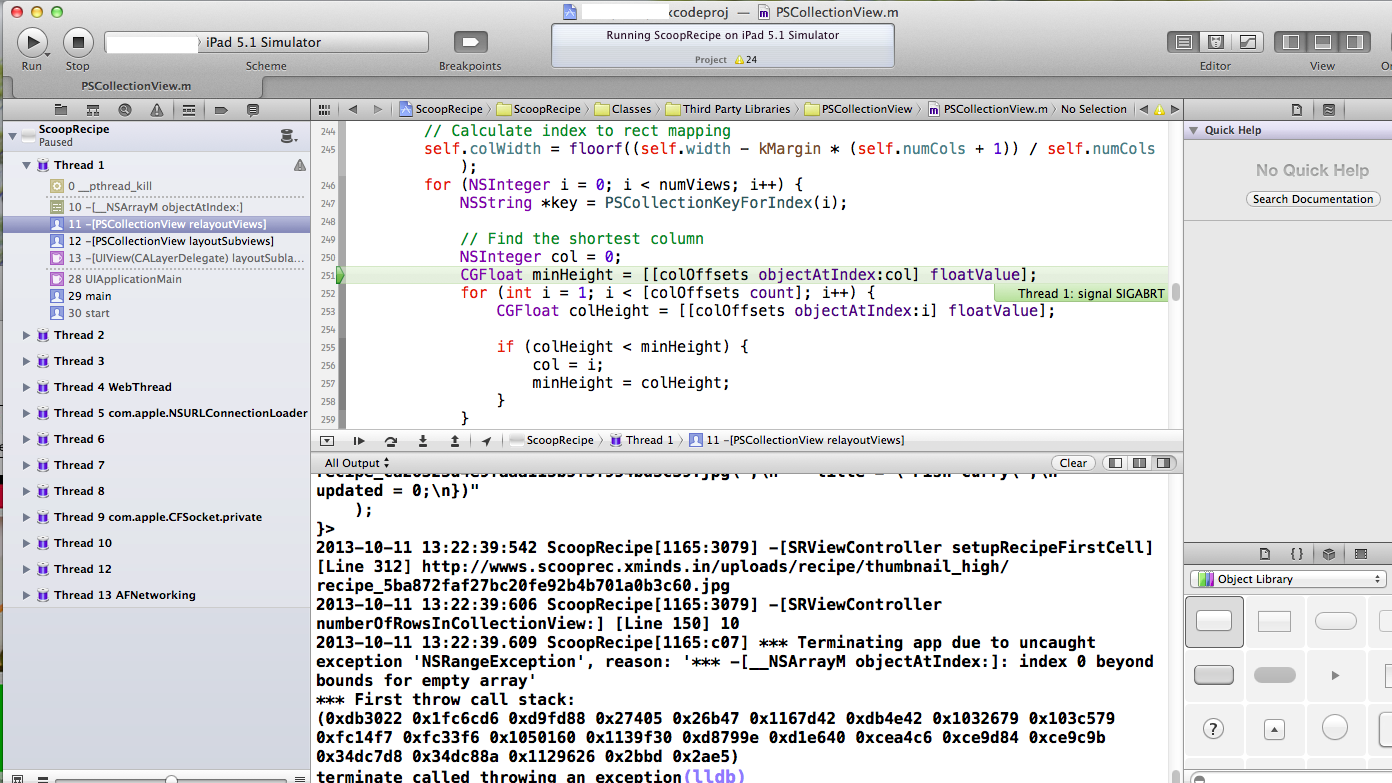Click the Search Documentation button
This screenshot has height=783, width=1392.
[x=1313, y=199]
